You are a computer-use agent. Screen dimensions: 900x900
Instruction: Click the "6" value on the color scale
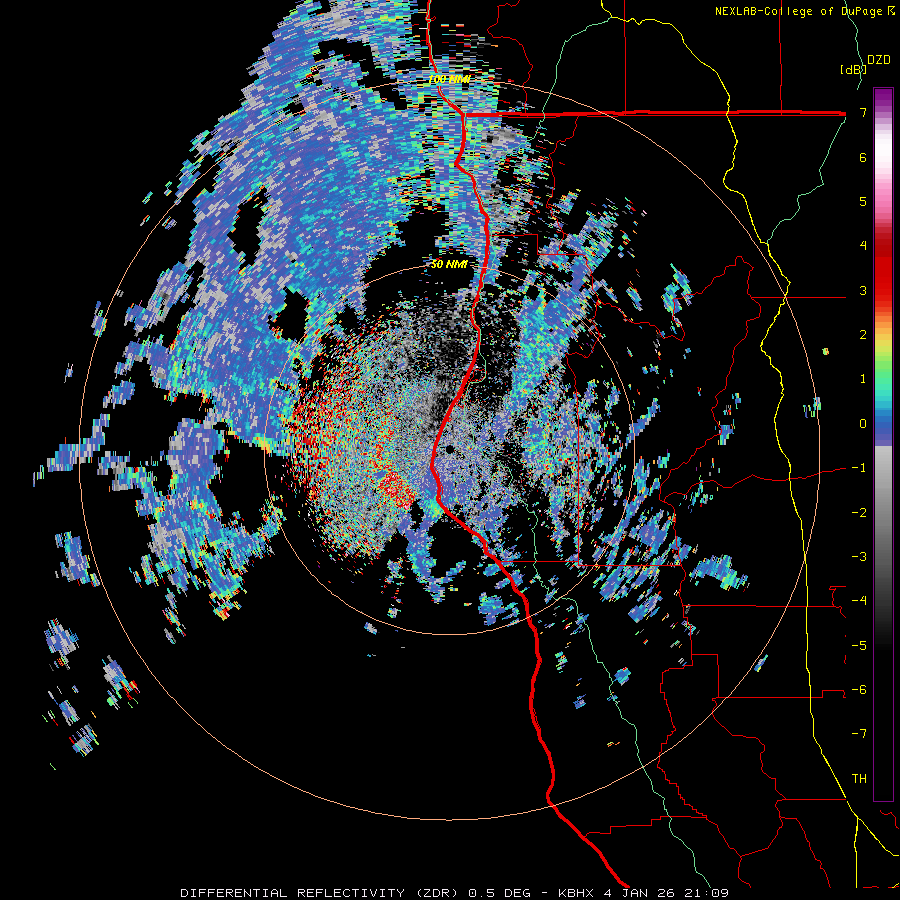[863, 157]
